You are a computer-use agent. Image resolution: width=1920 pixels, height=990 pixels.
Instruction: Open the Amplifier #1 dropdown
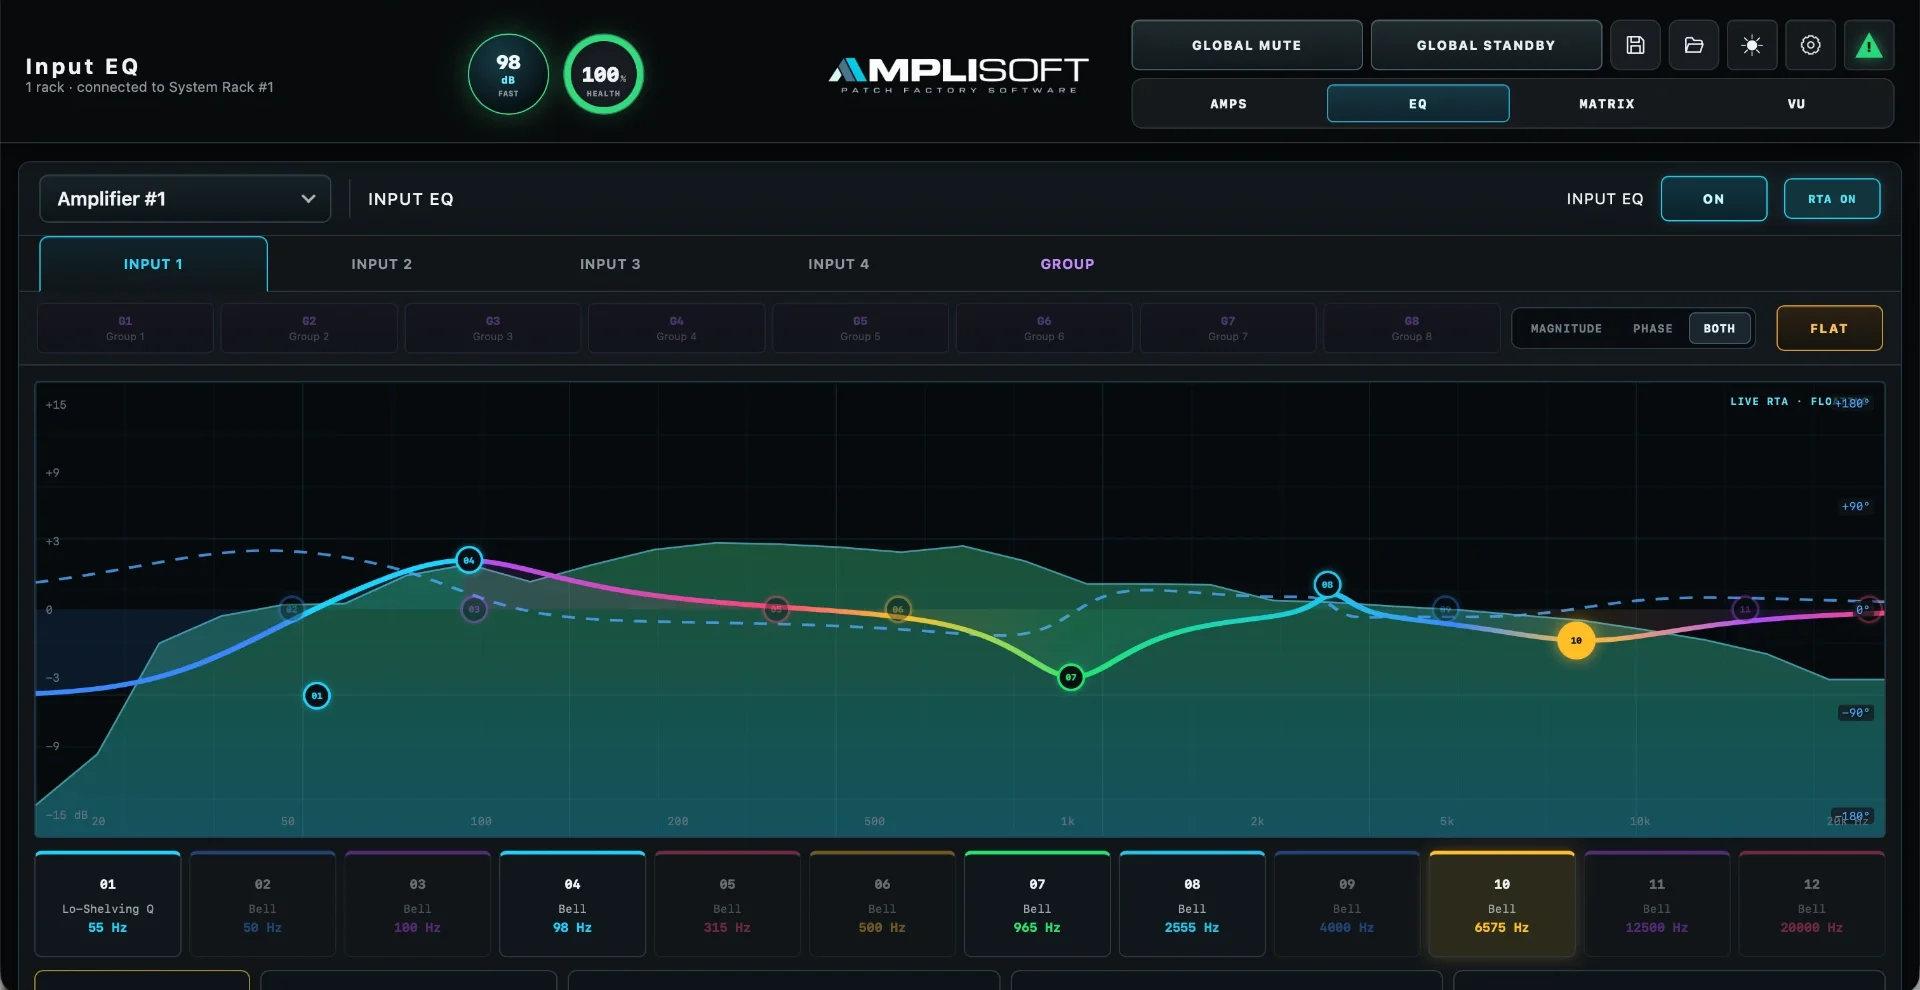185,199
